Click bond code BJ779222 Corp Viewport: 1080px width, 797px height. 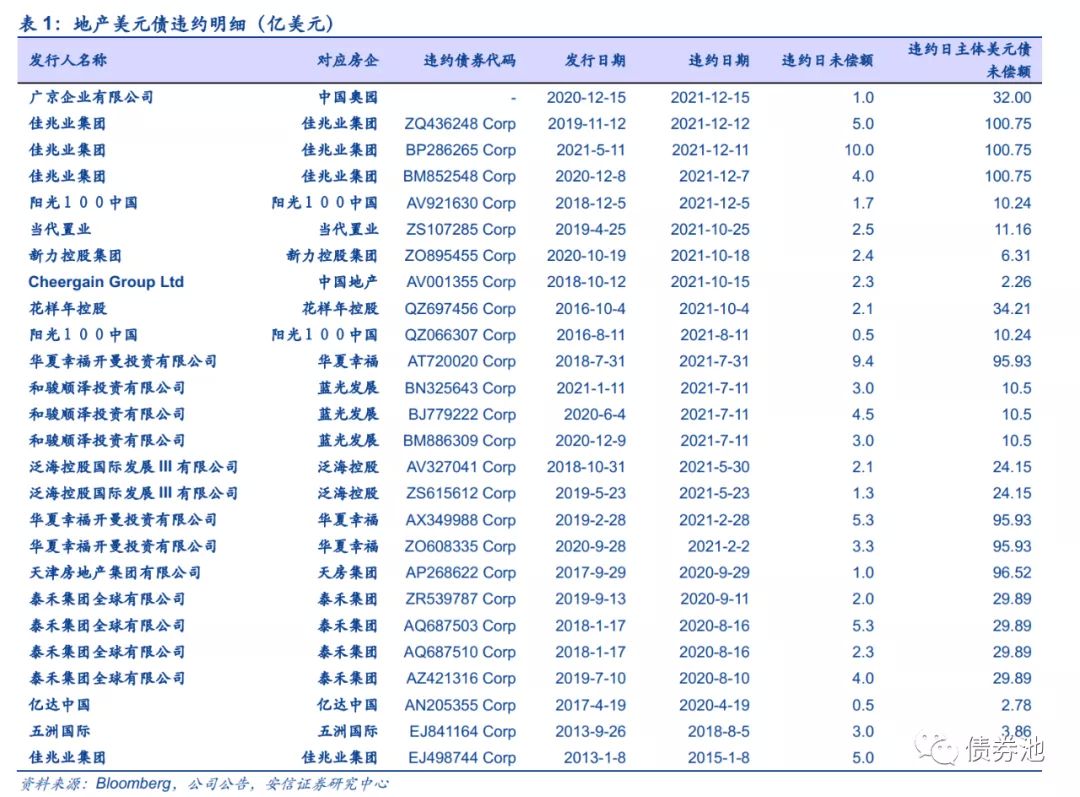point(462,414)
